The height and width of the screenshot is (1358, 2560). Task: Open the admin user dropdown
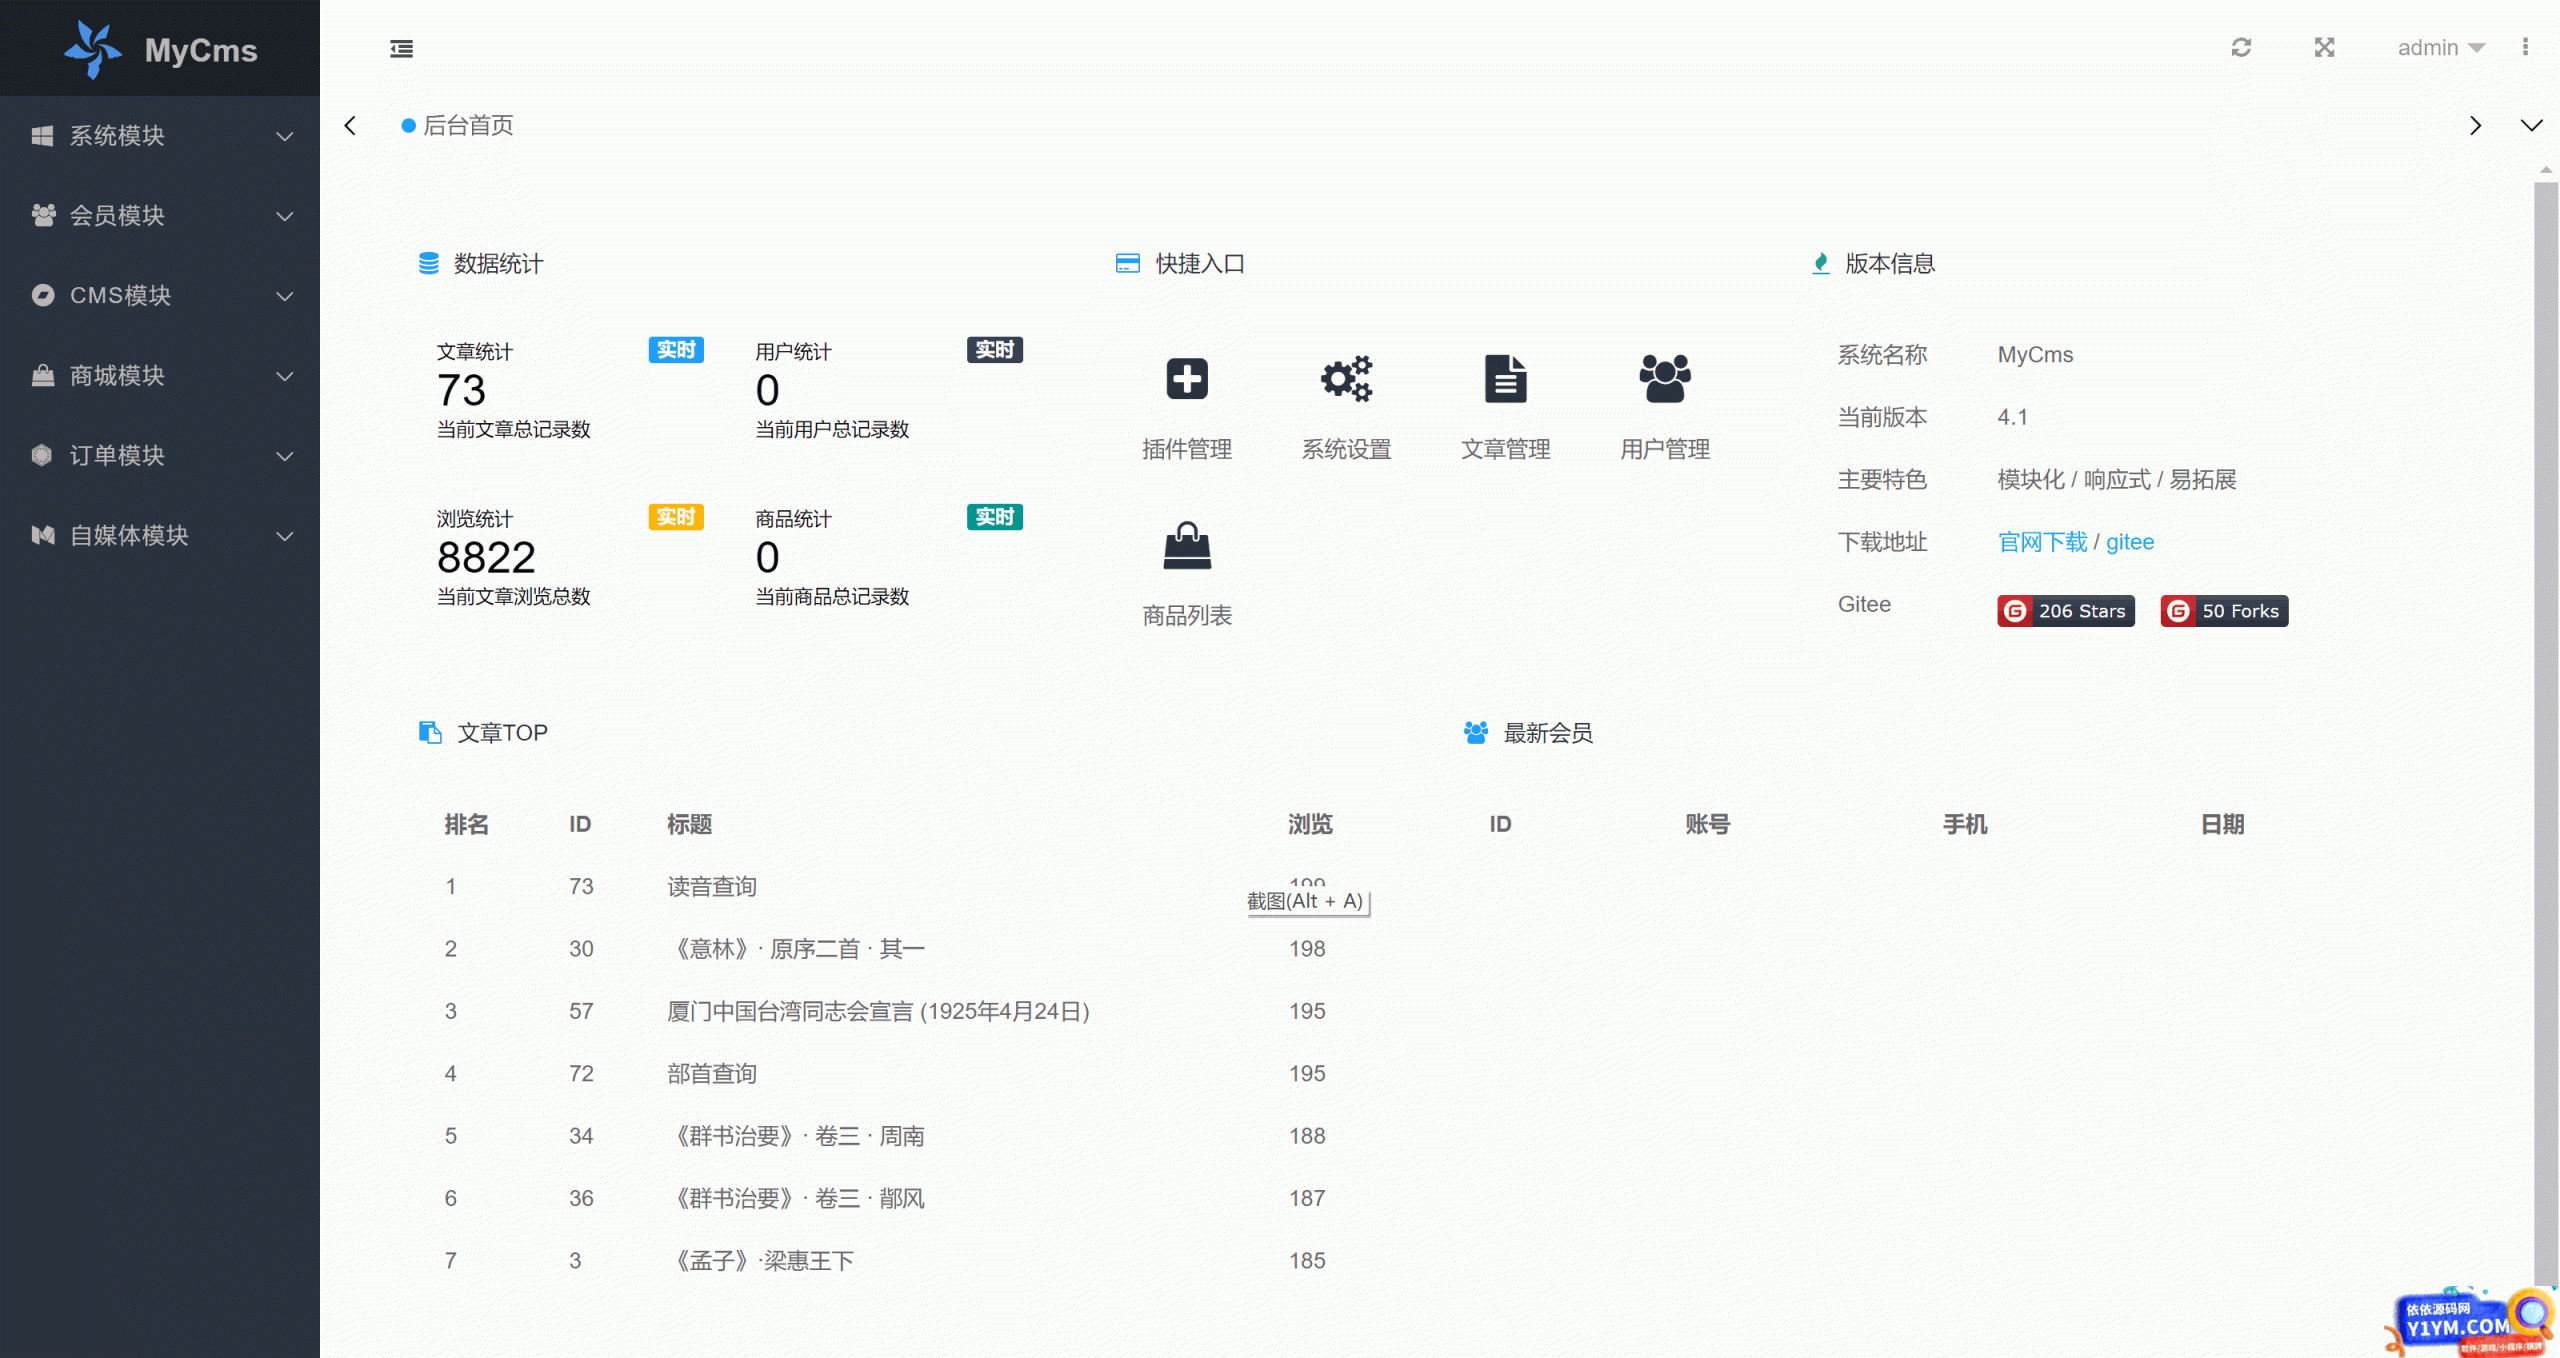(2441, 47)
